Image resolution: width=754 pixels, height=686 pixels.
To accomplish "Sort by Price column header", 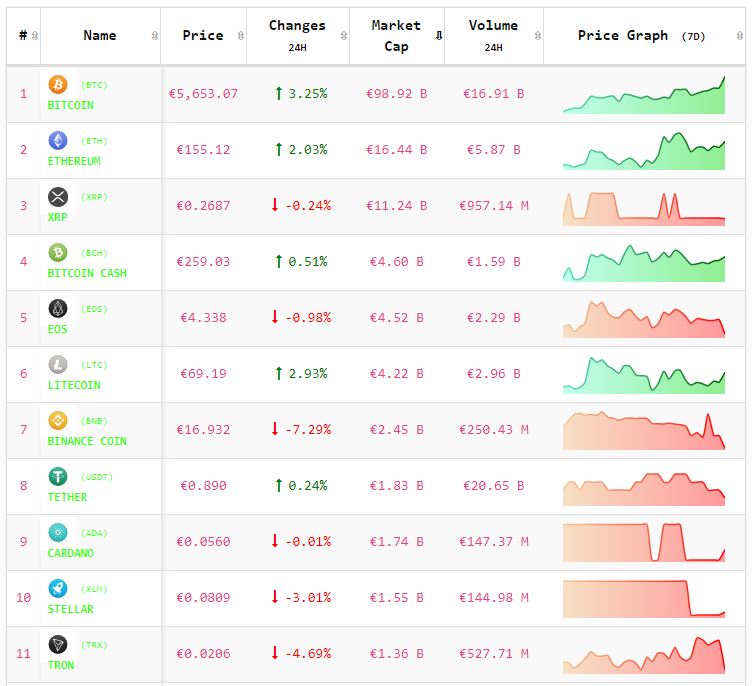I will click(x=203, y=36).
